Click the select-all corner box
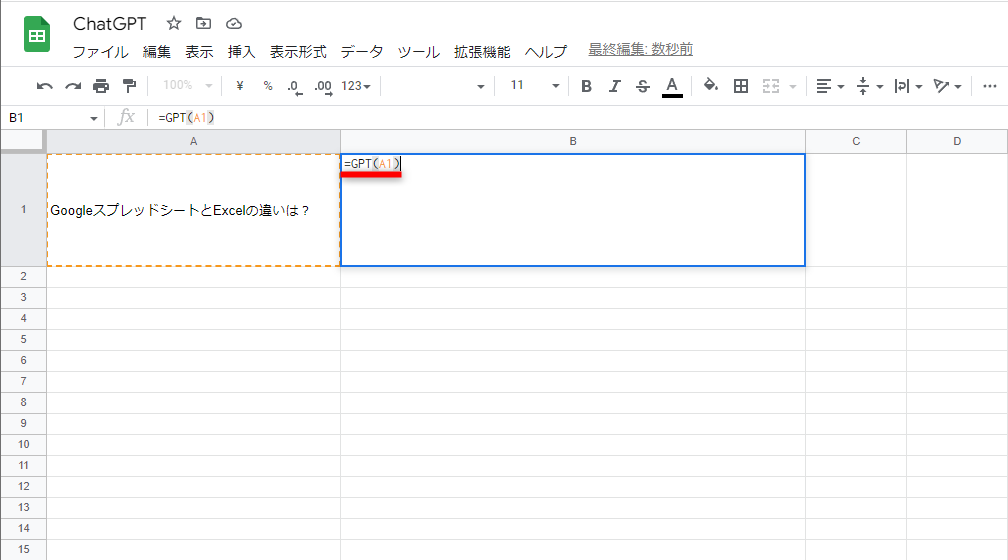 pos(24,141)
